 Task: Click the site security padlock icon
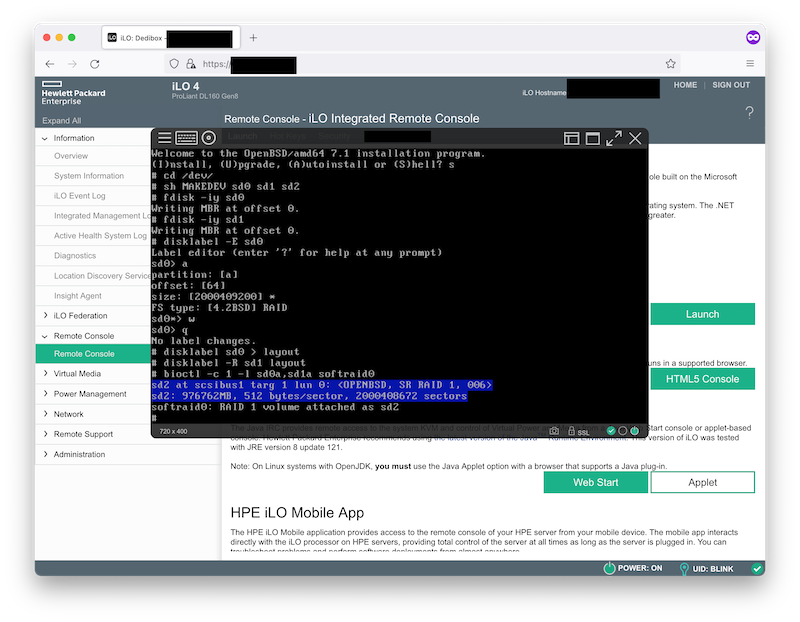190,64
